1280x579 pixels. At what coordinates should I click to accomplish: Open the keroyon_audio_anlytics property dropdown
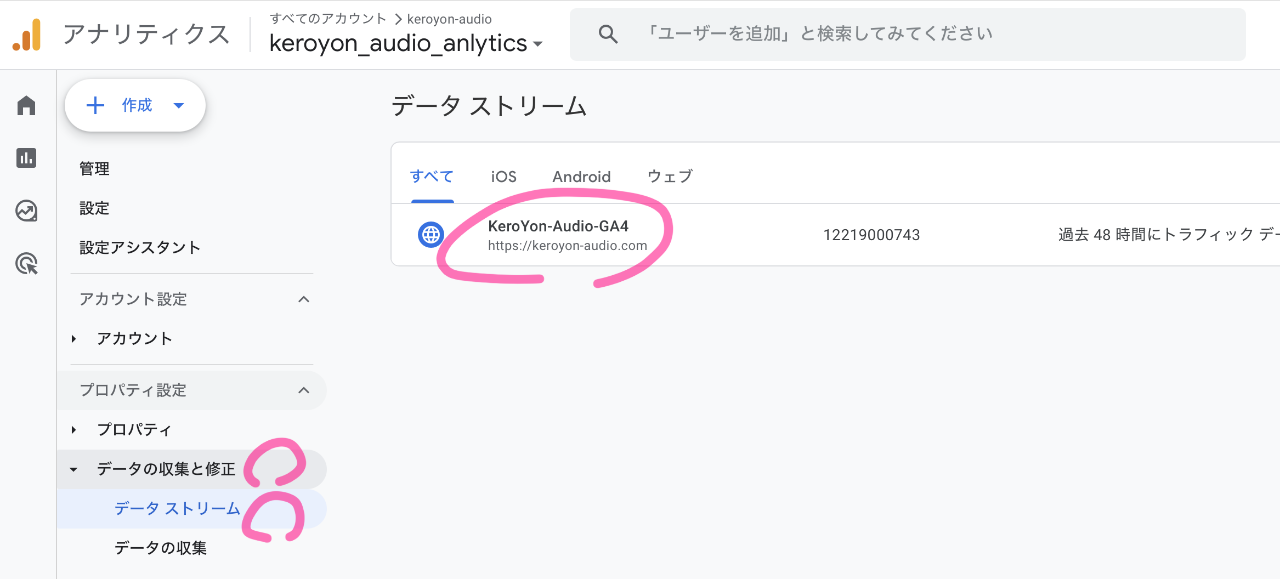[538, 44]
